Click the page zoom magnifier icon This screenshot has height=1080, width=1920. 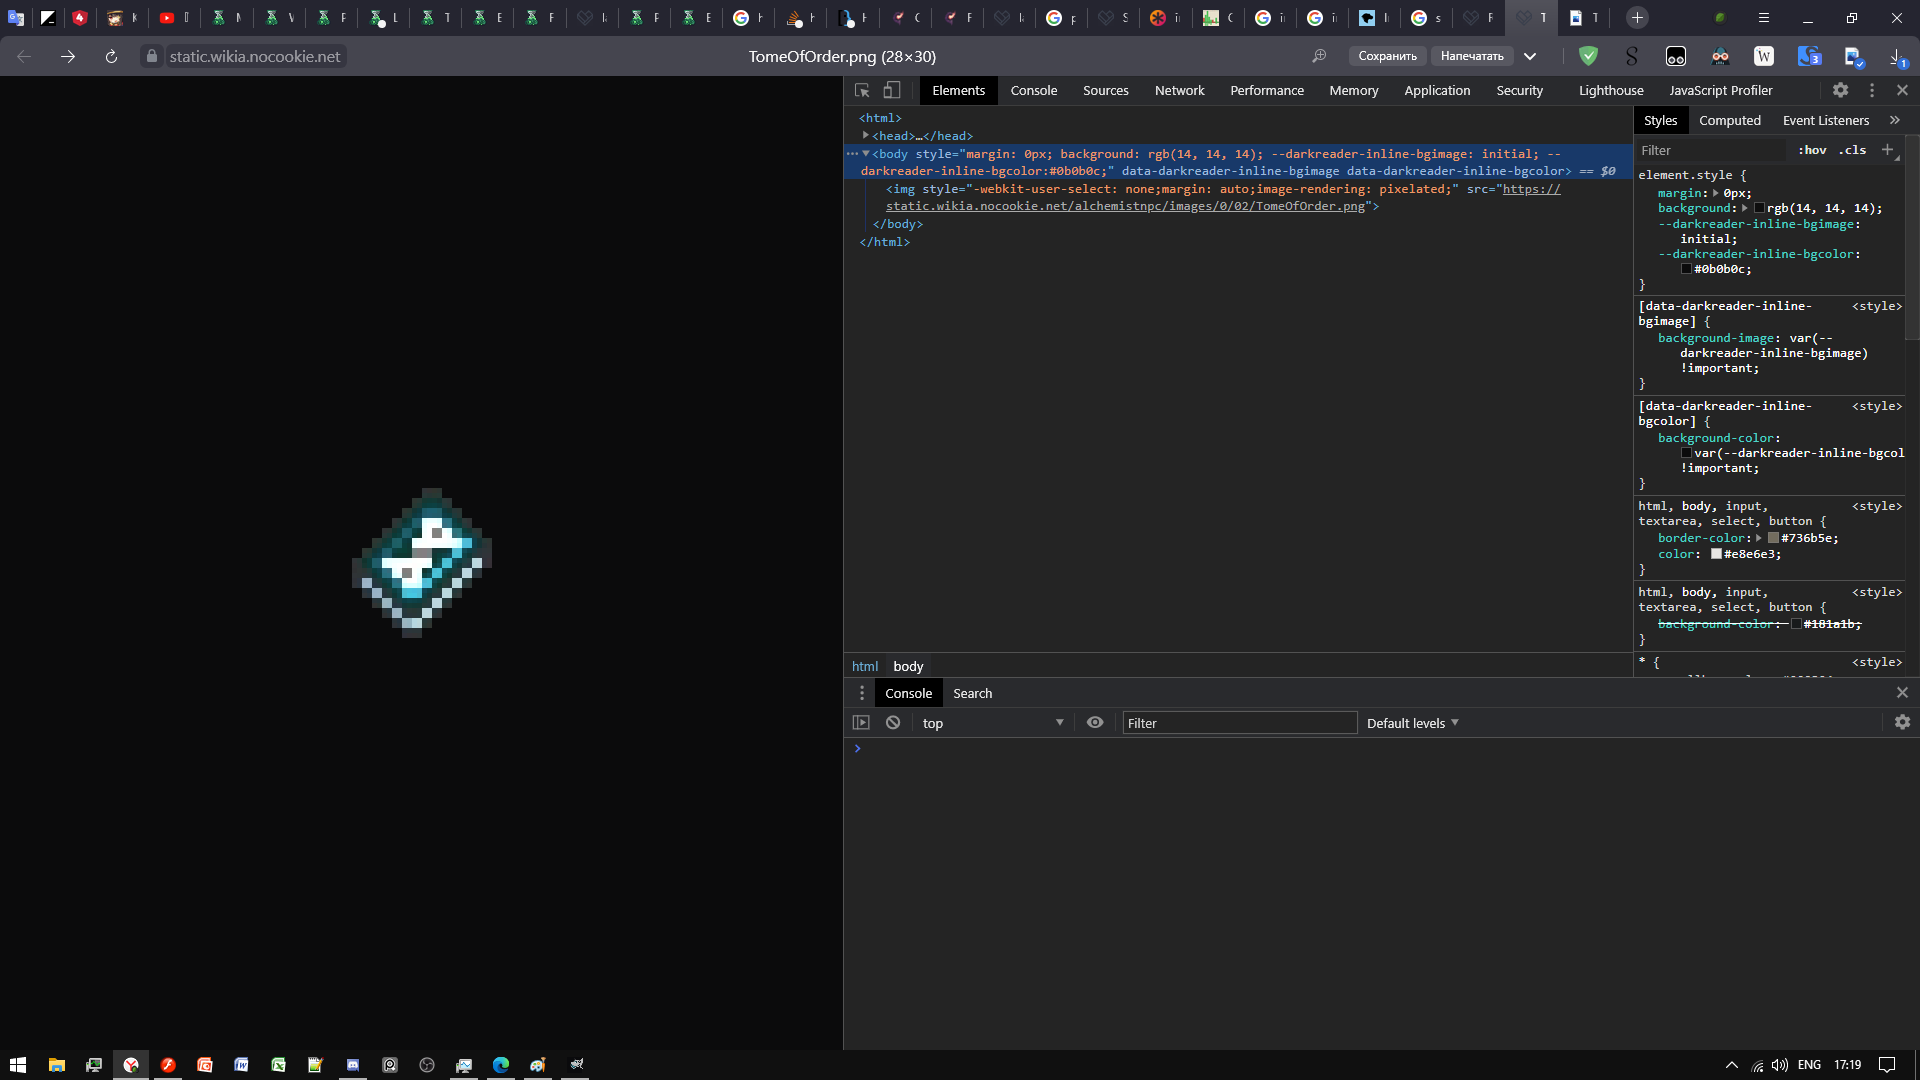click(1319, 56)
